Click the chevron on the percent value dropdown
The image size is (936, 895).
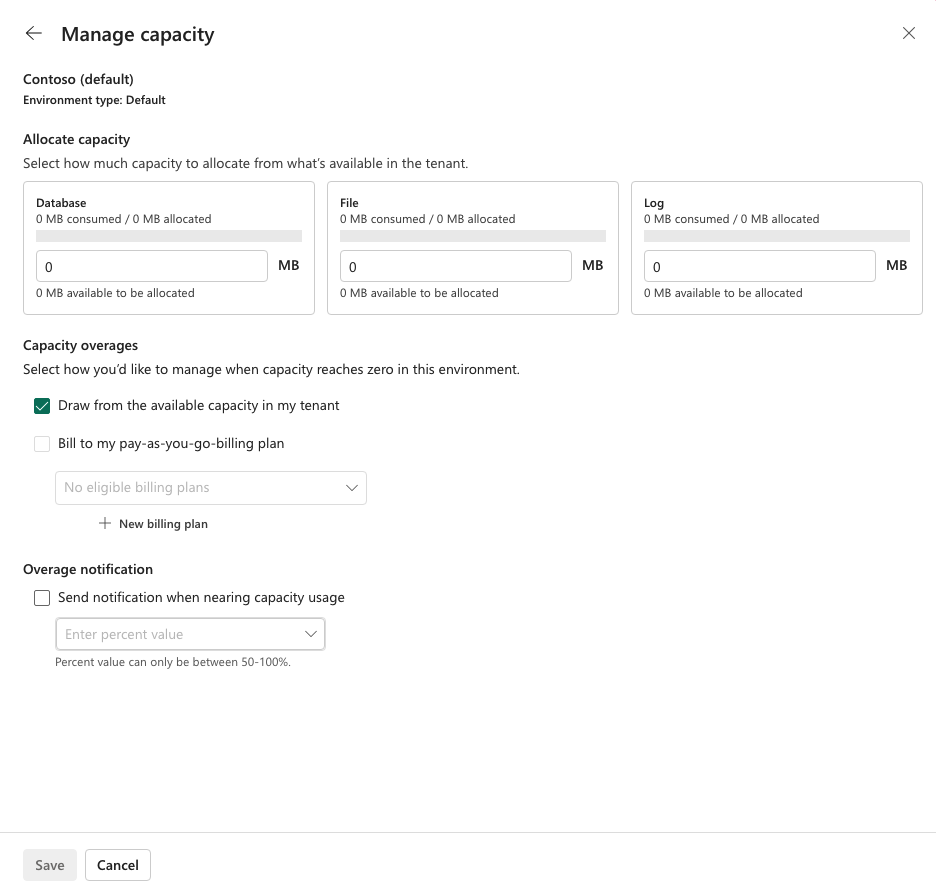311,634
